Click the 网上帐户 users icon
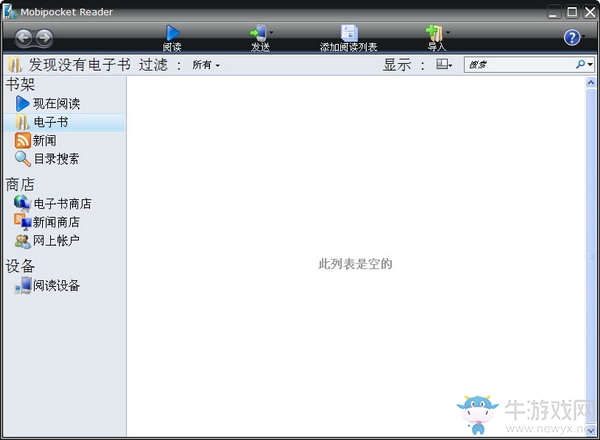This screenshot has height=440, width=600. (x=23, y=241)
